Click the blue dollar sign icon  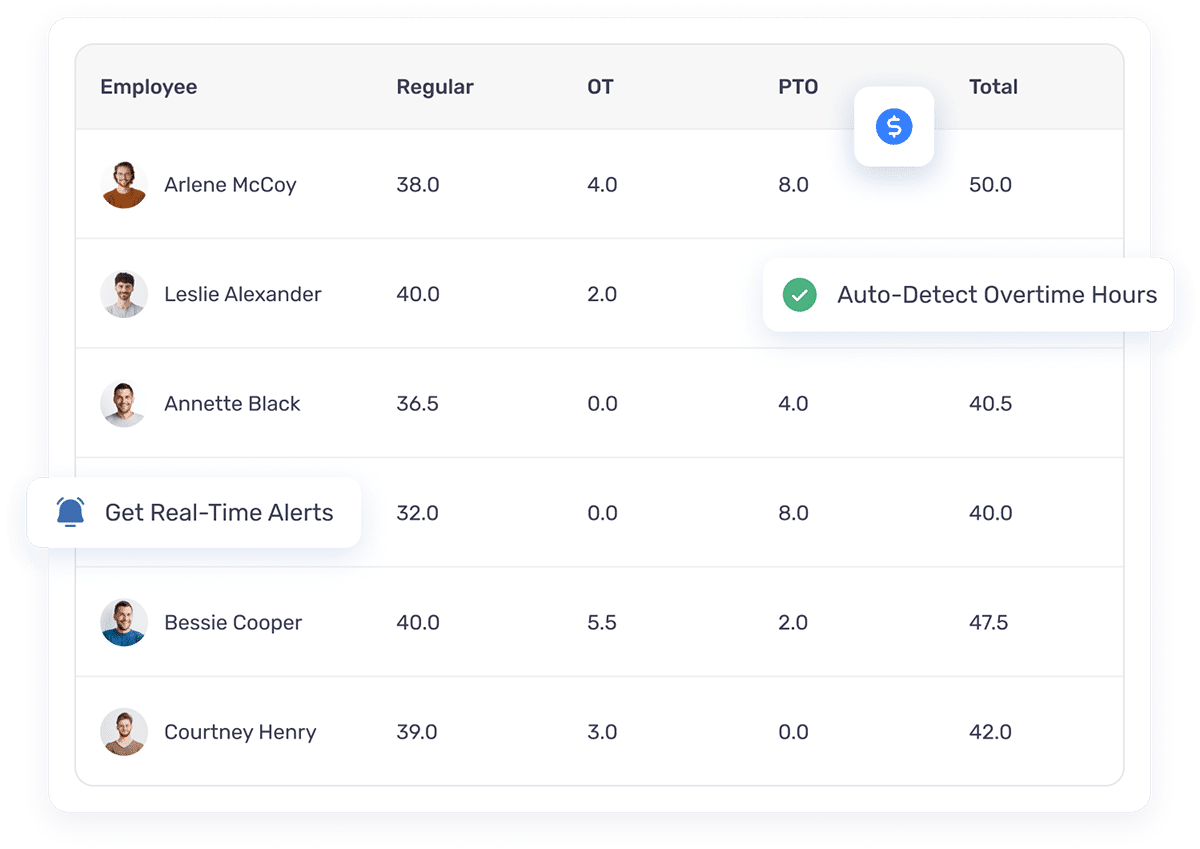[894, 126]
